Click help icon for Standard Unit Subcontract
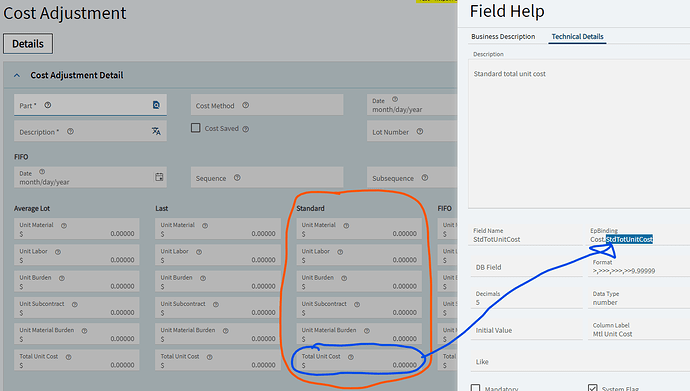Image resolution: width=690 pixels, height=391 pixels. pyautogui.click(x=357, y=304)
